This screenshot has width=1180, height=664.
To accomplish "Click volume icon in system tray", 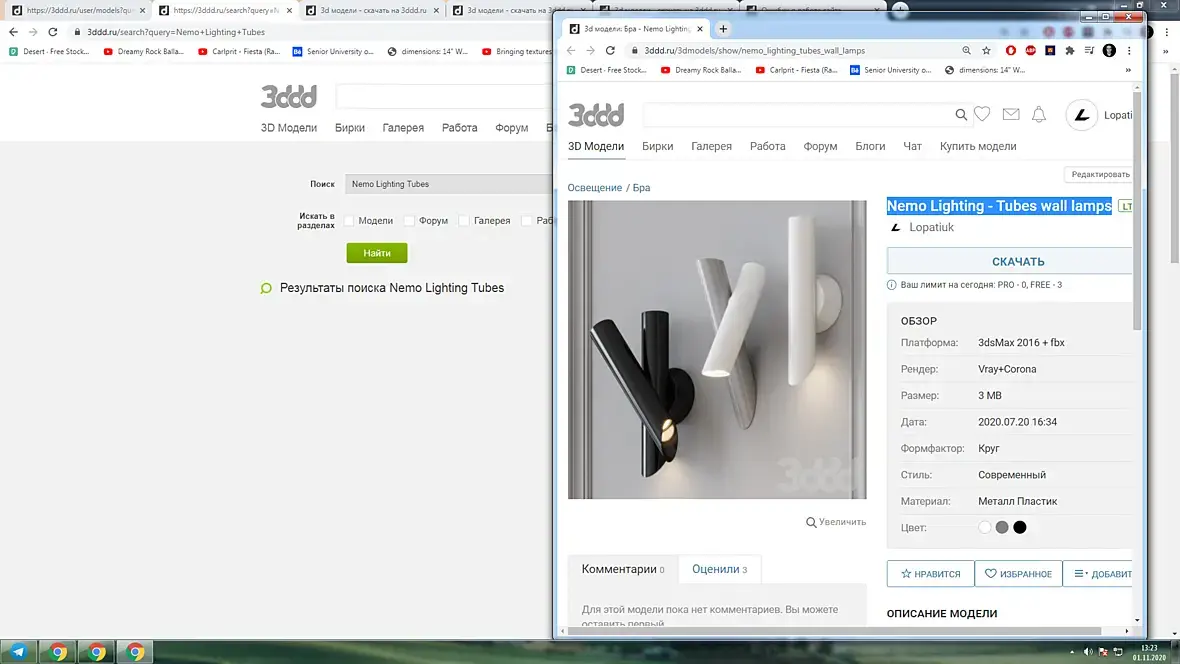I will coord(1087,652).
